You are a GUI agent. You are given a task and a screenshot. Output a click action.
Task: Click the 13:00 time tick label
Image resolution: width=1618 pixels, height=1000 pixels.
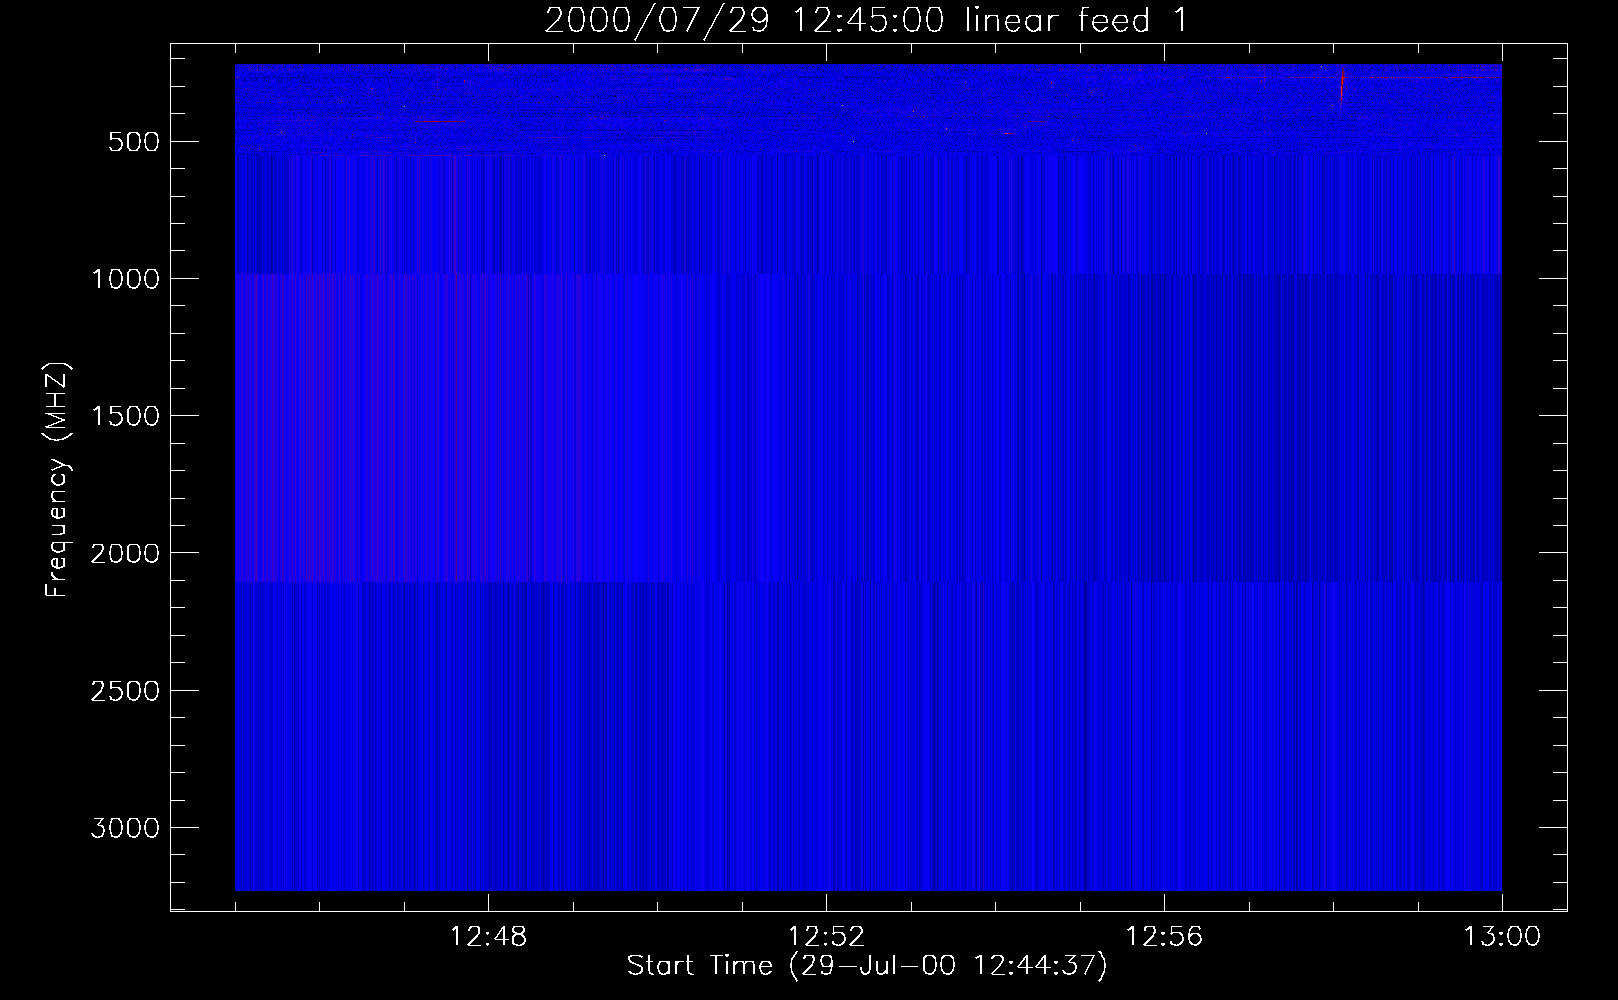pyautogui.click(x=1502, y=937)
